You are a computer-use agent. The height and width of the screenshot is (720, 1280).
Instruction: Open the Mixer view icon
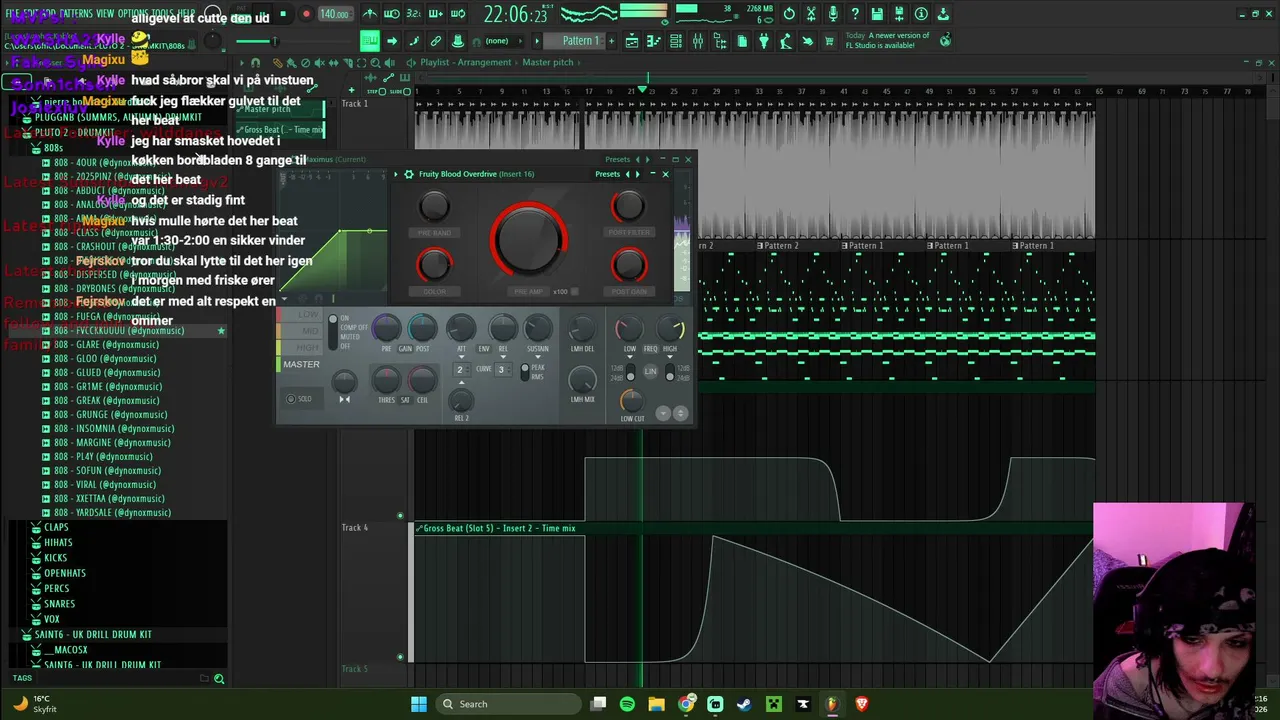[x=698, y=41]
